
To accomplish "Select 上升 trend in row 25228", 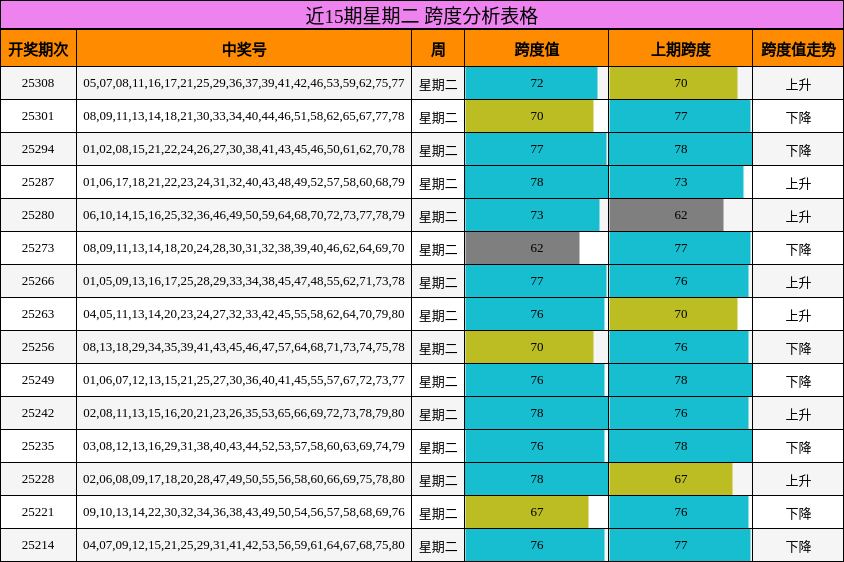I will (x=798, y=480).
